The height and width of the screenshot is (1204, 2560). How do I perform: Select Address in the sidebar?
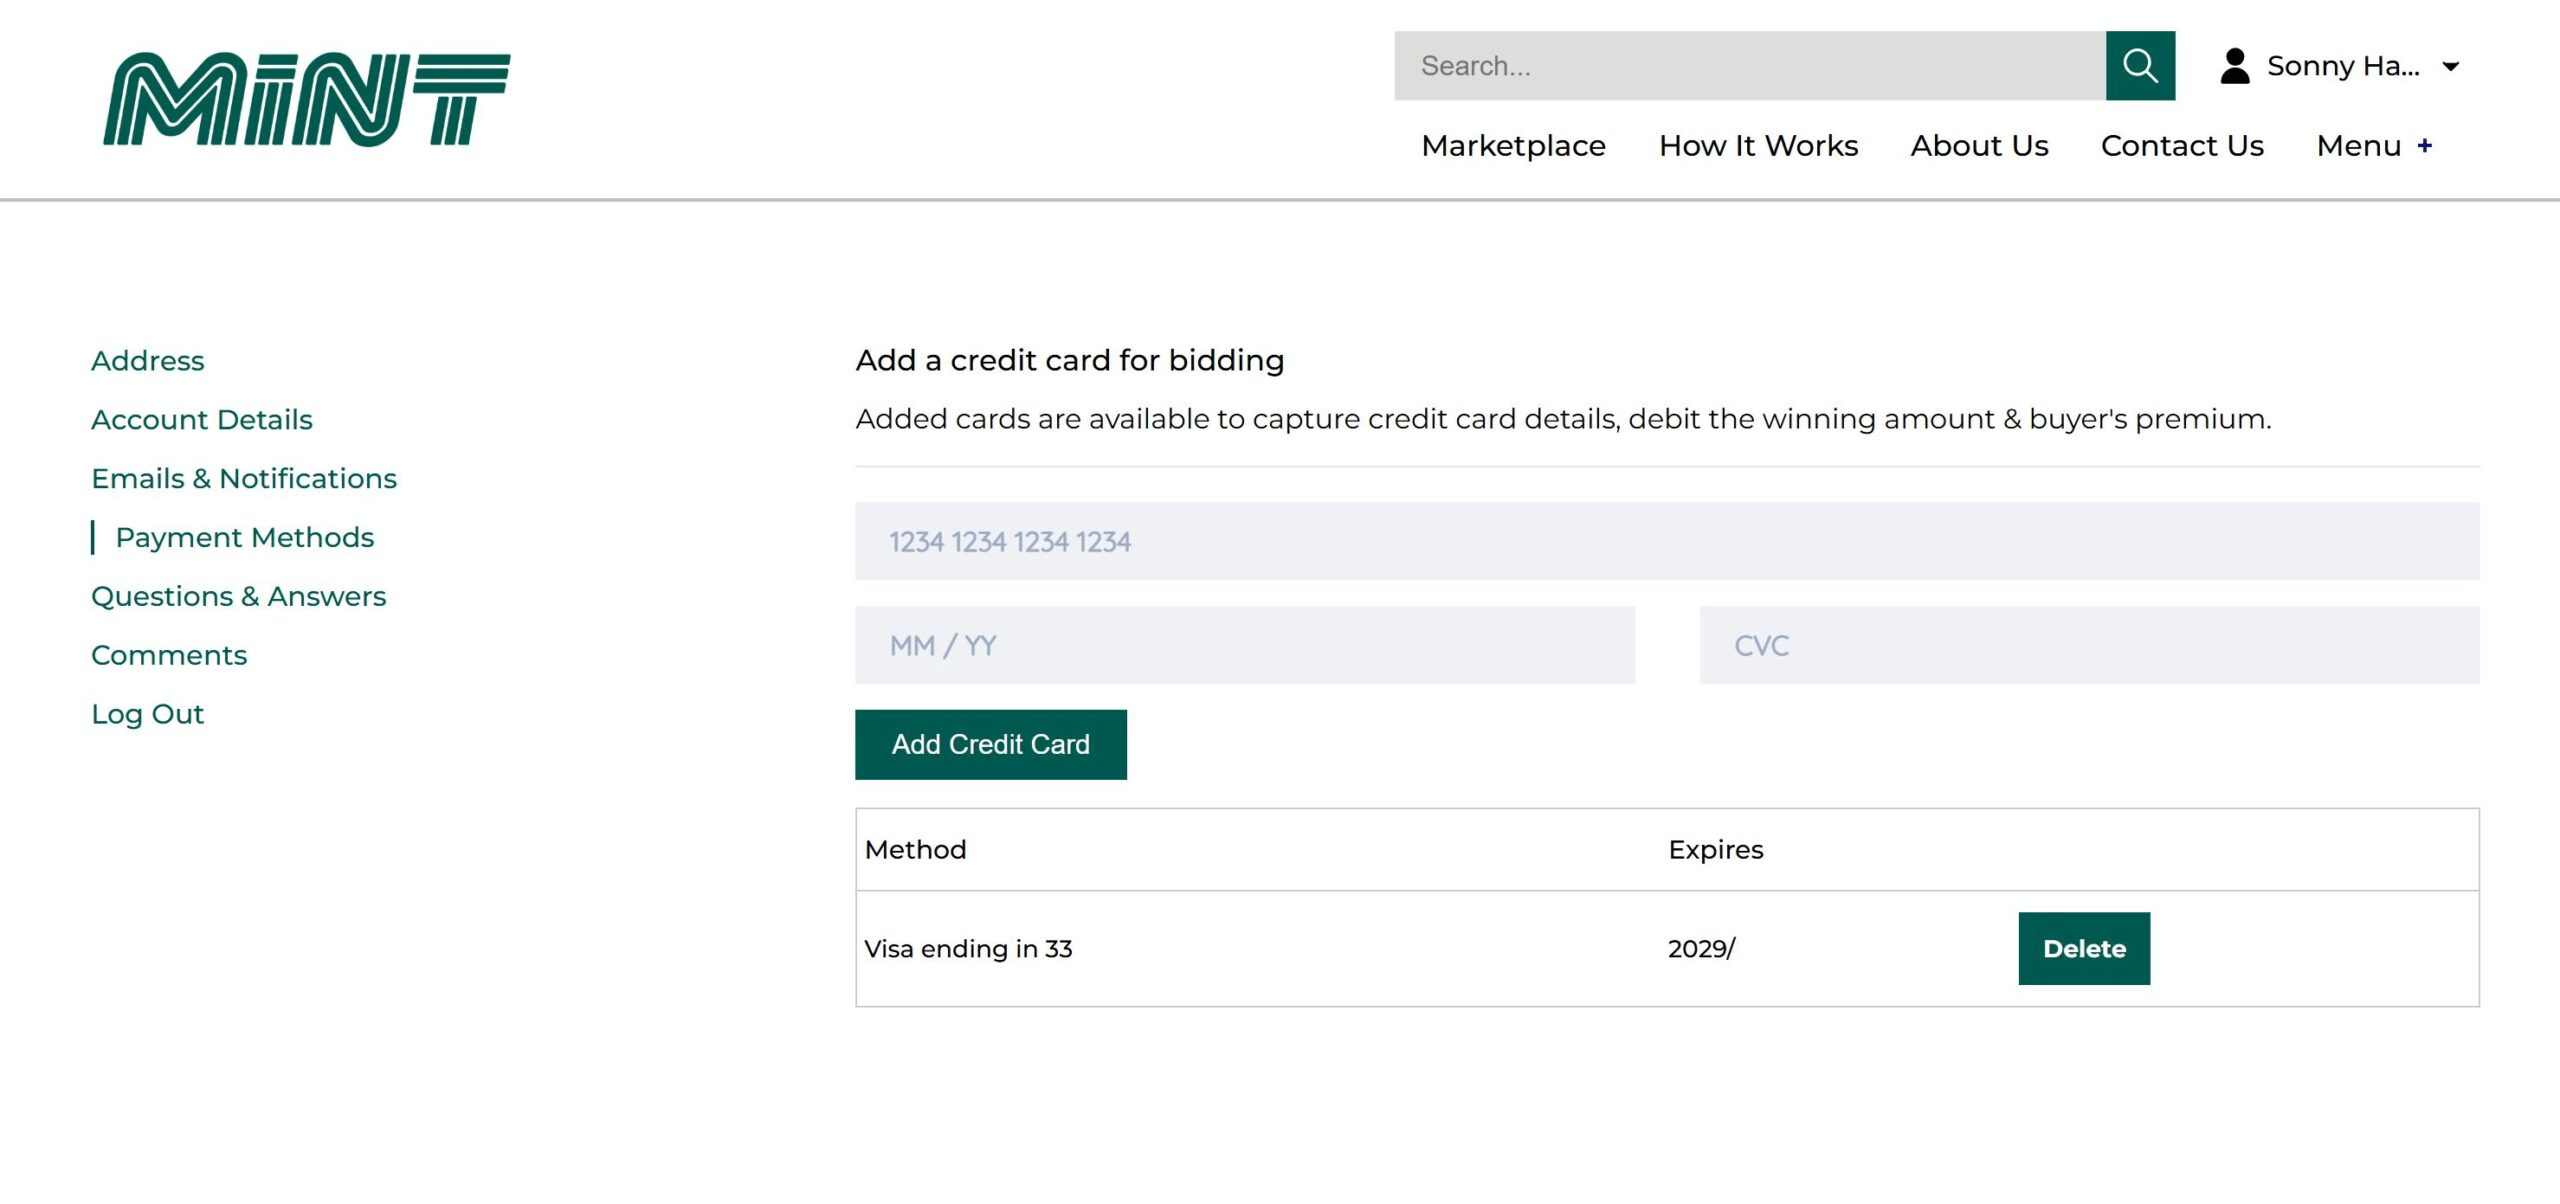148,361
